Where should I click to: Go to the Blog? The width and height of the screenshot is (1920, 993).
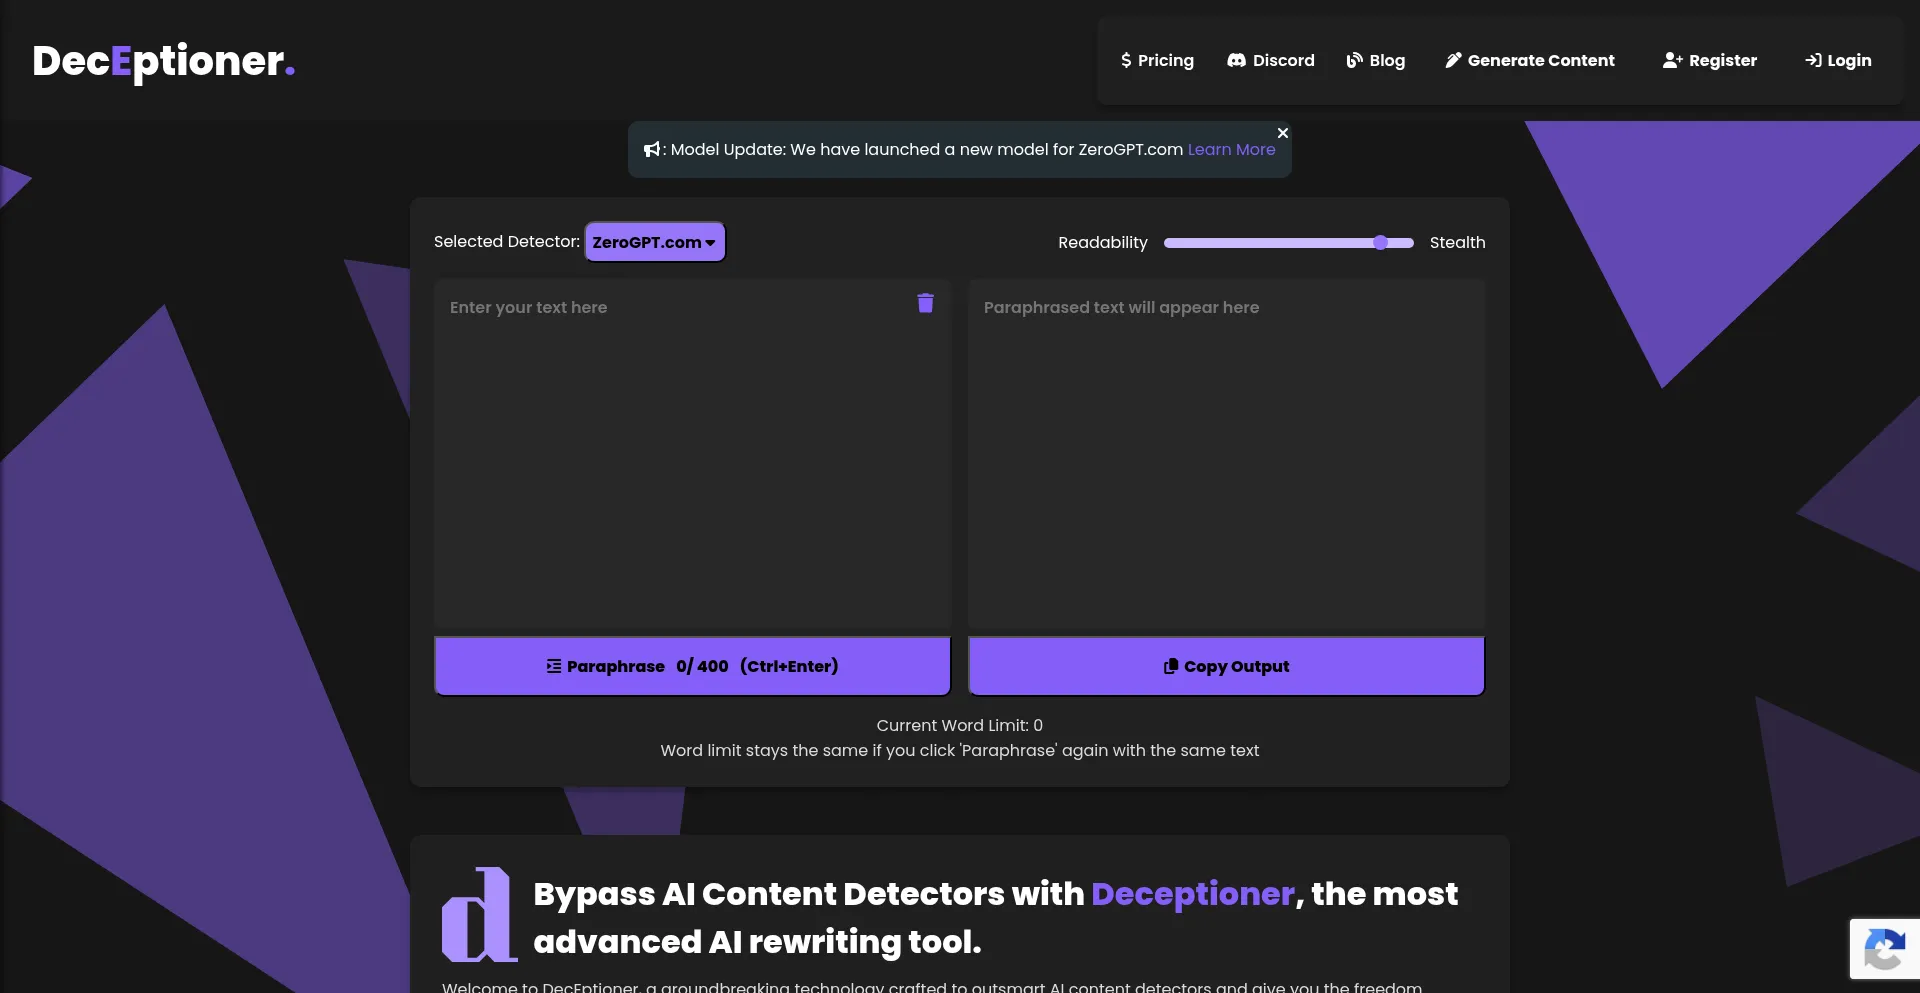[1376, 60]
